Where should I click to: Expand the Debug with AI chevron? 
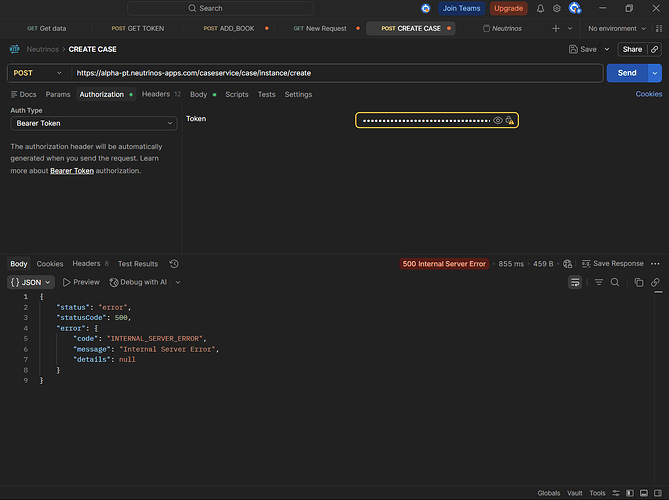(178, 282)
